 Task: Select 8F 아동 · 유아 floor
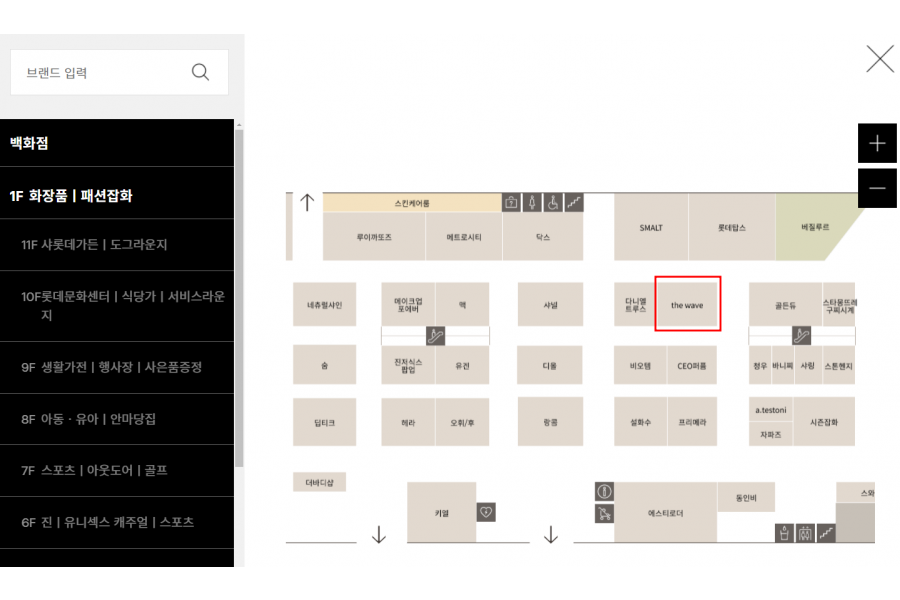coord(117,419)
